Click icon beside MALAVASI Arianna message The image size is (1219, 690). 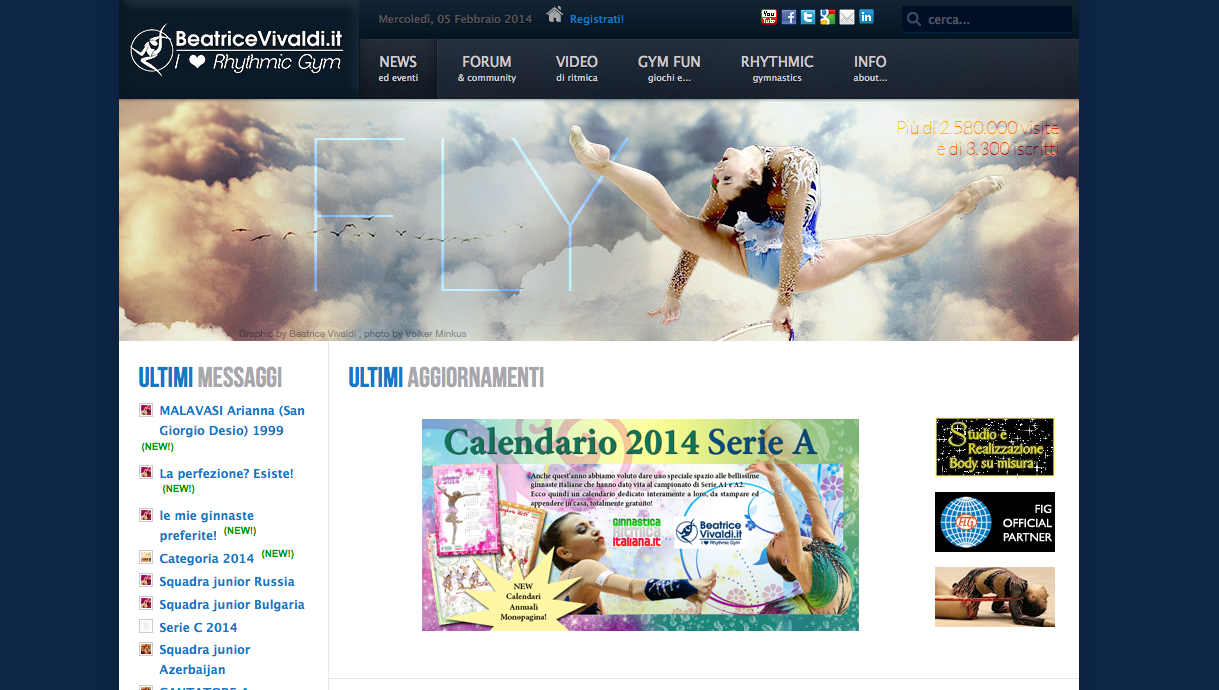(146, 410)
